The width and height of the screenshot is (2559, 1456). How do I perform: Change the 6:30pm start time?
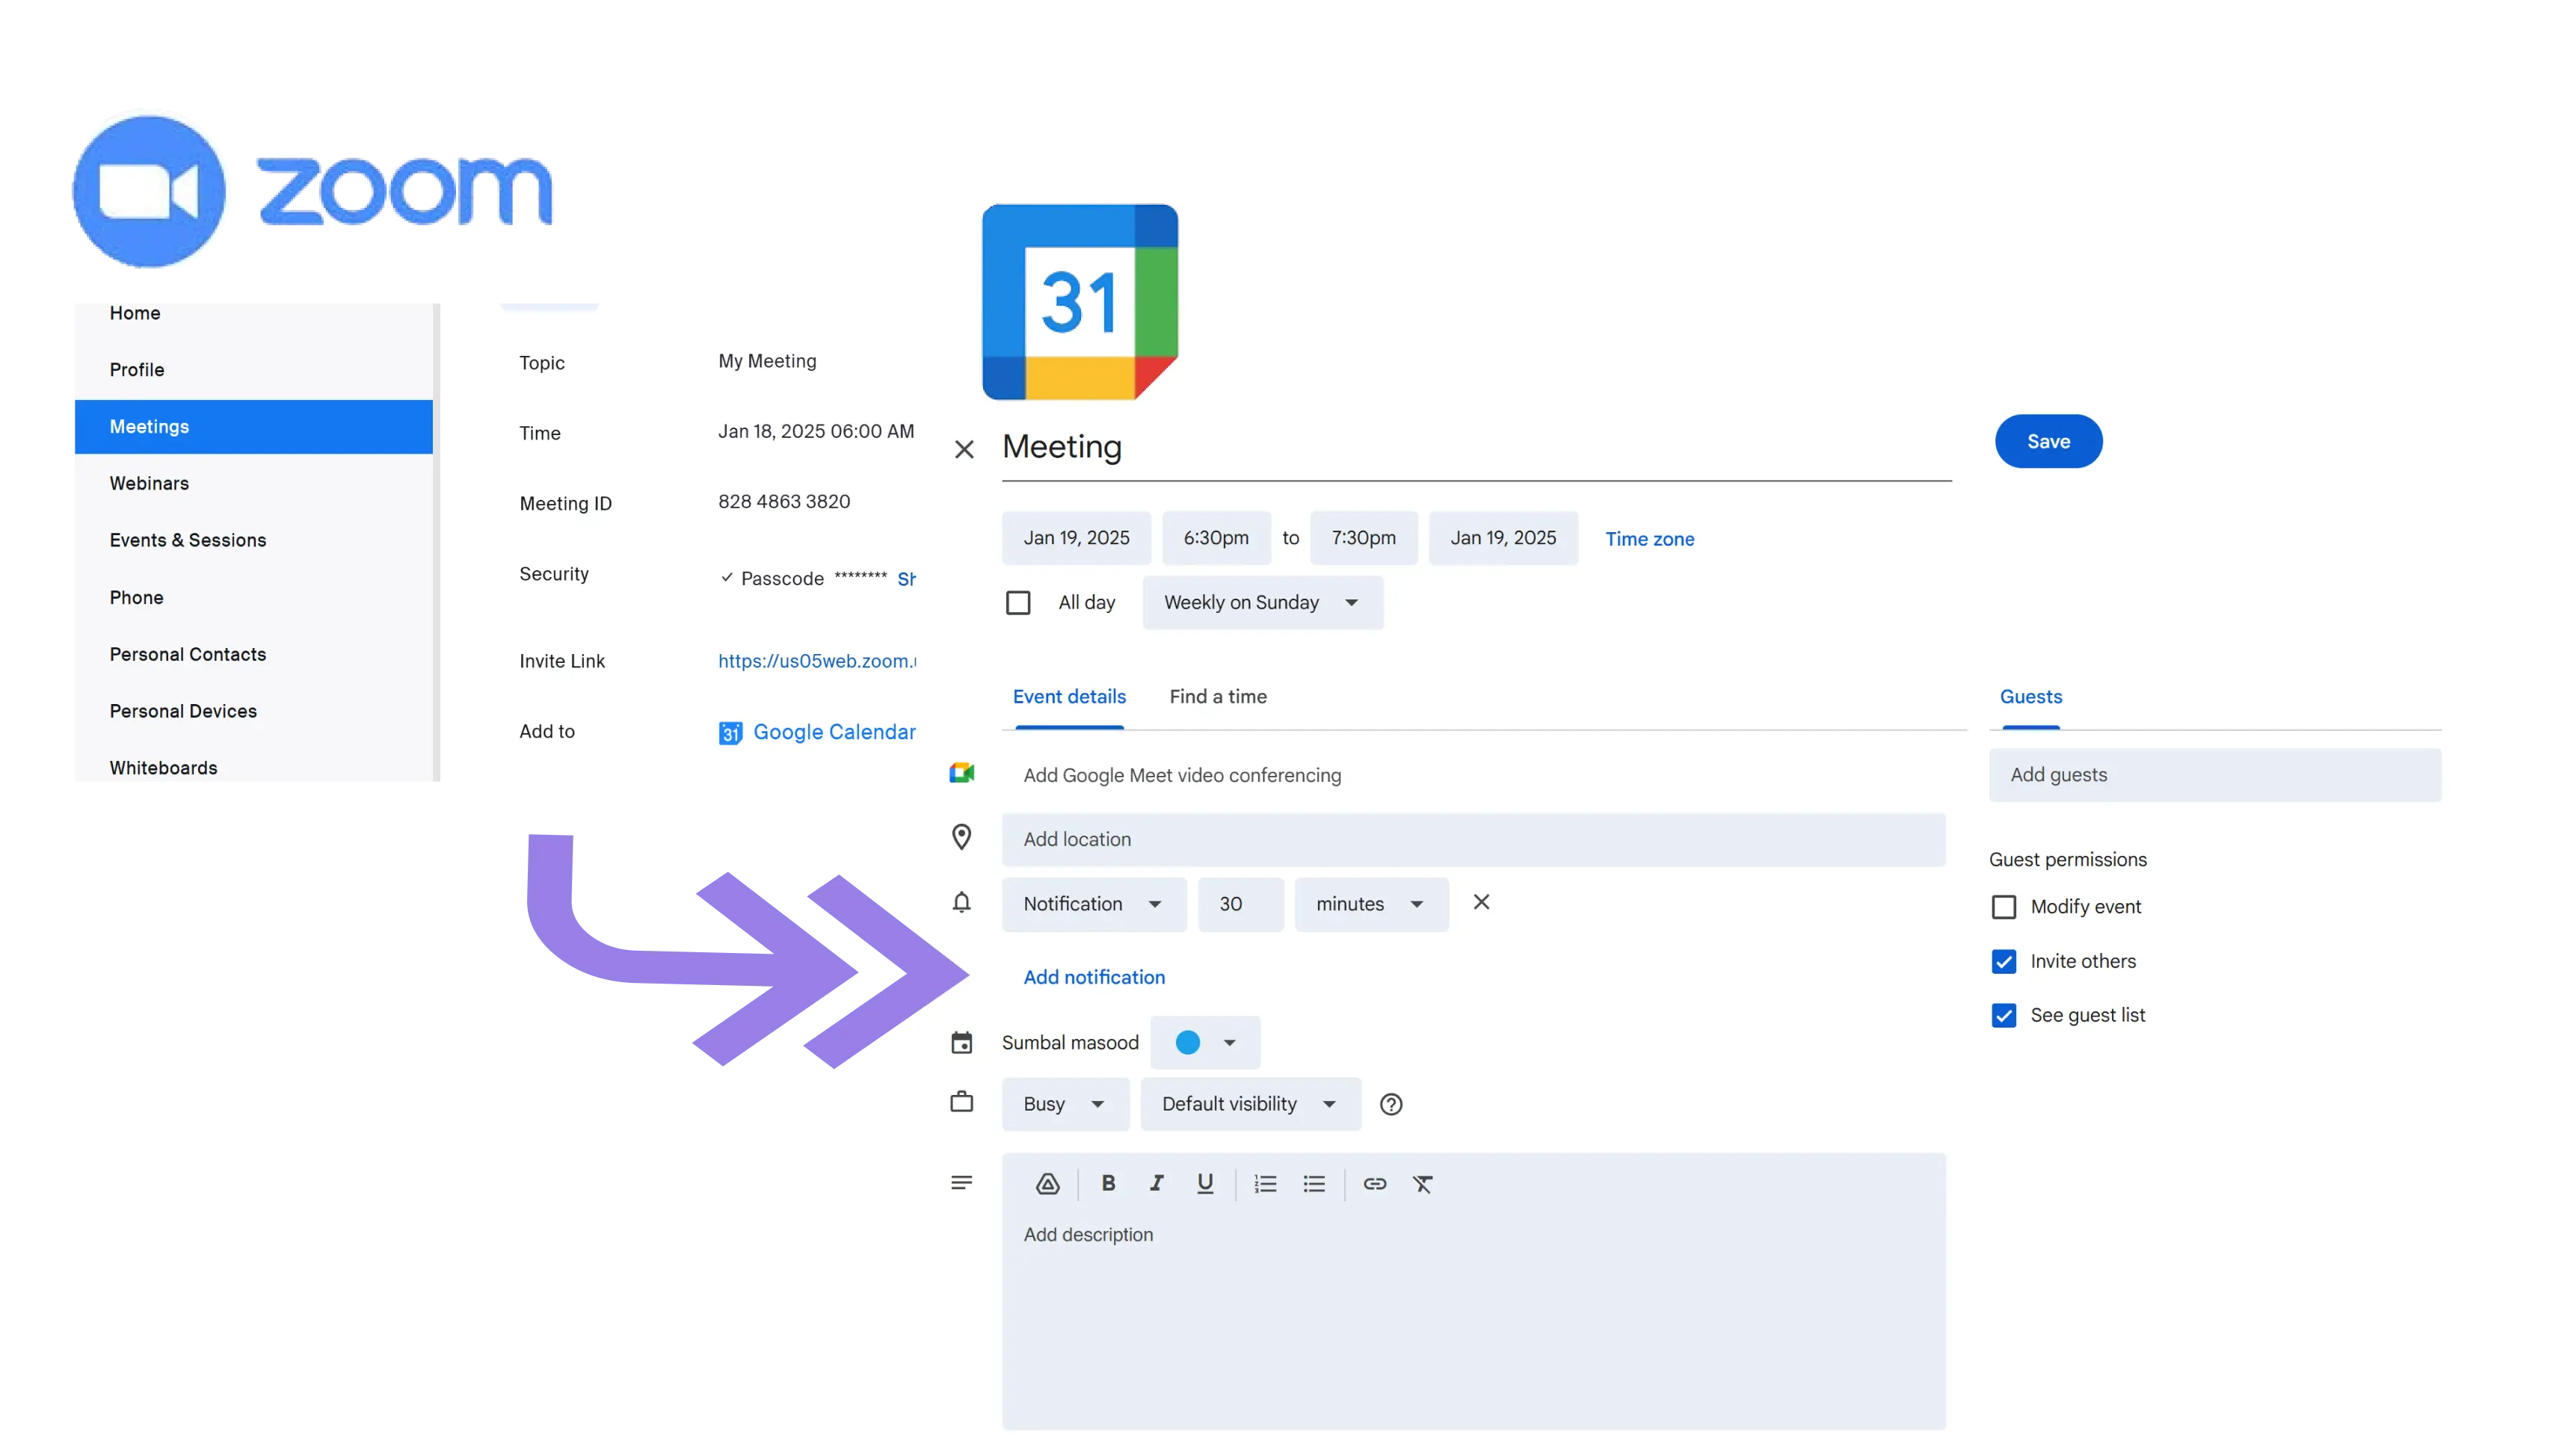(x=1216, y=538)
